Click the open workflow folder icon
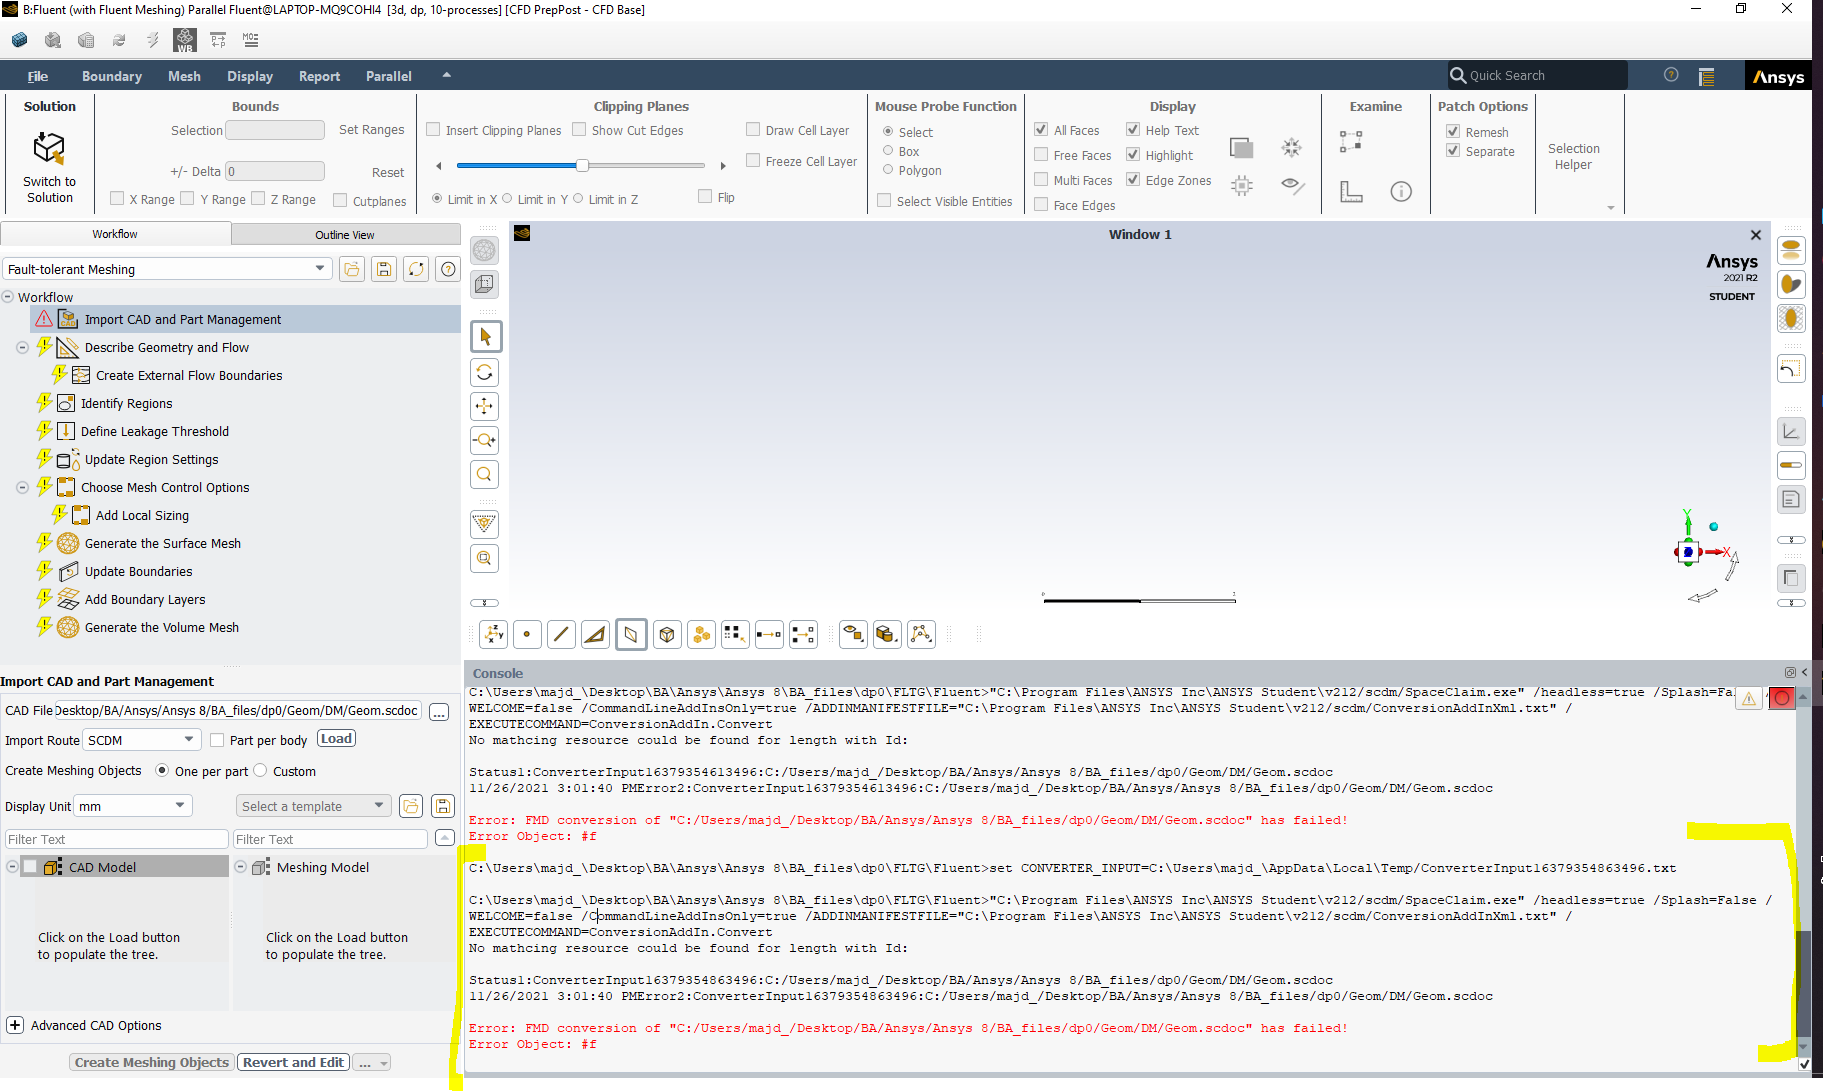 pos(352,269)
